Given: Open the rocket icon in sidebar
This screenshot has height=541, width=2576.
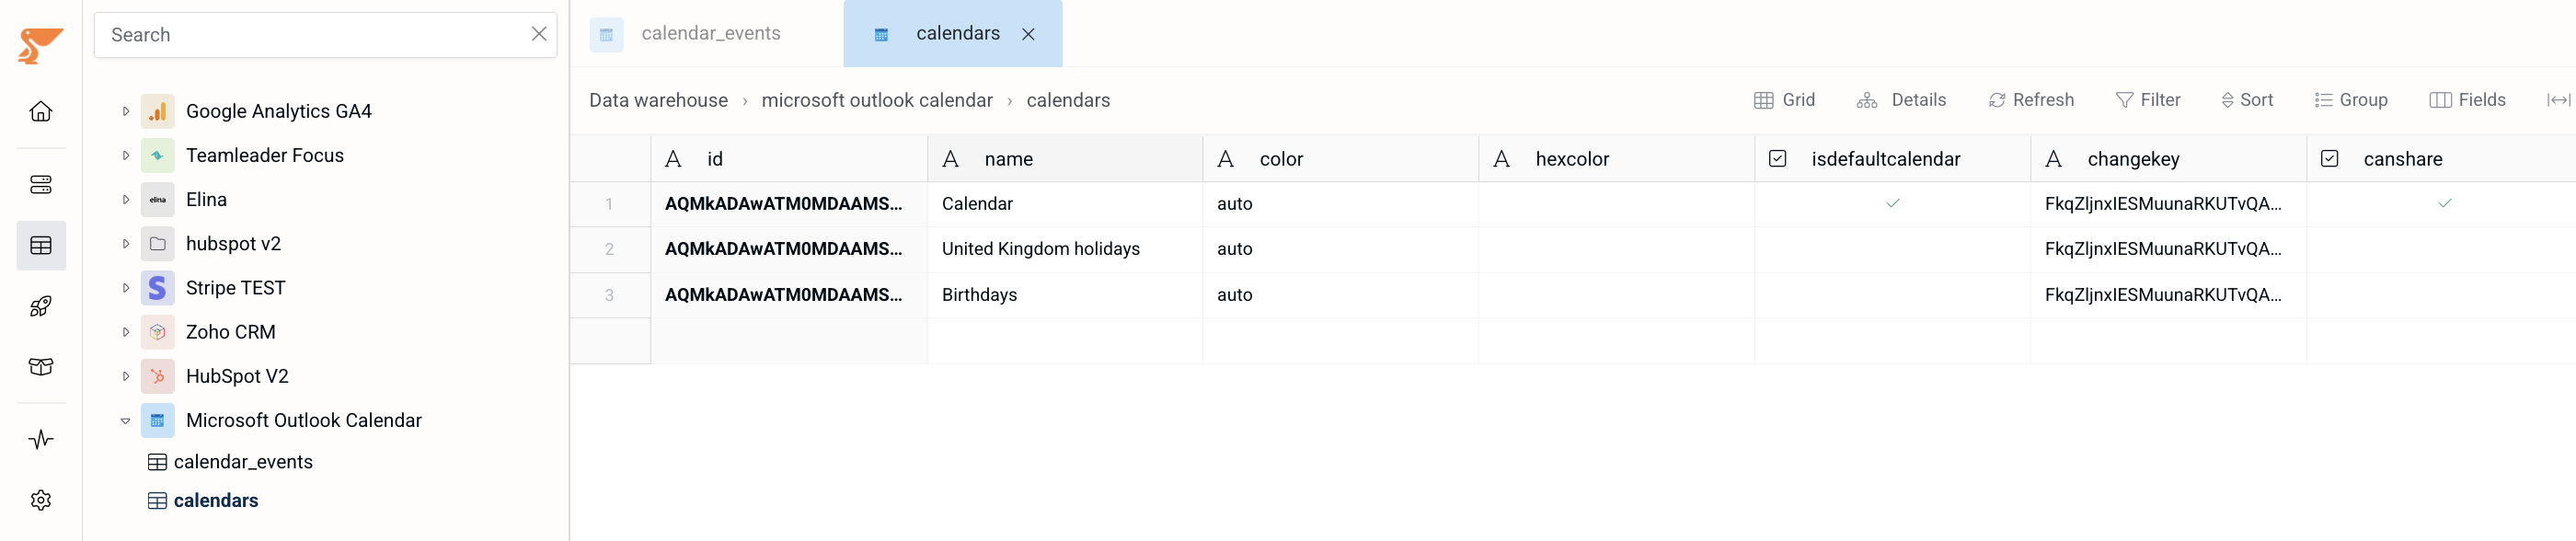Looking at the screenshot, I should click(41, 306).
